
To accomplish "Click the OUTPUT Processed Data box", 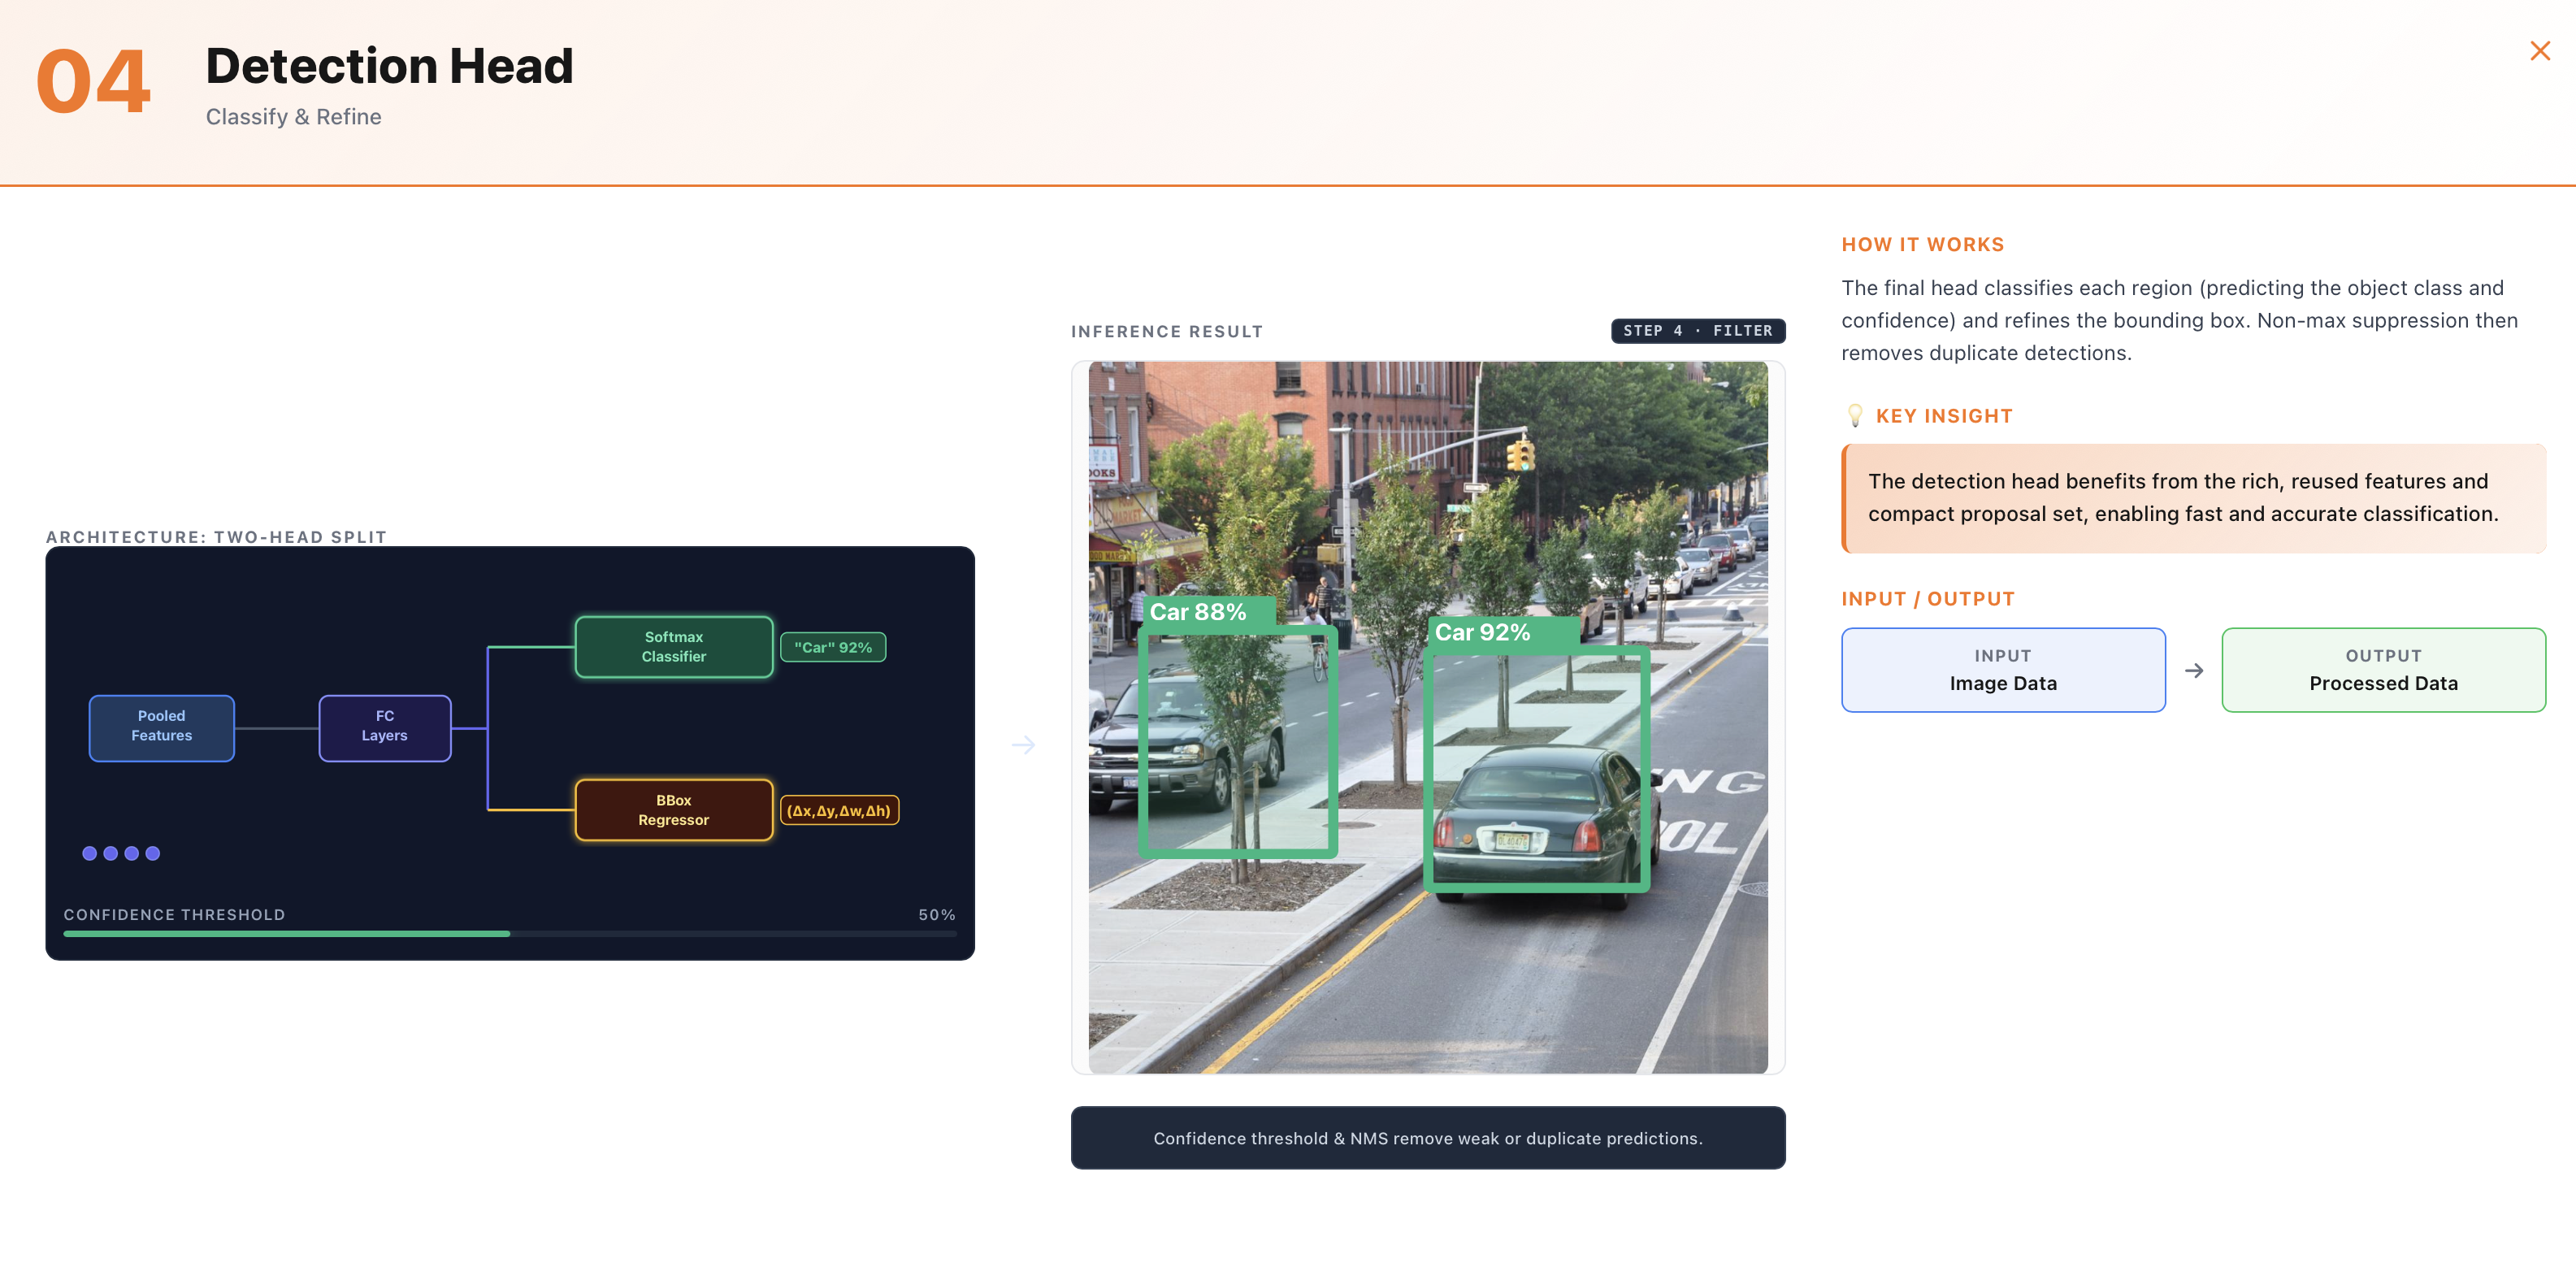I will tap(2383, 670).
